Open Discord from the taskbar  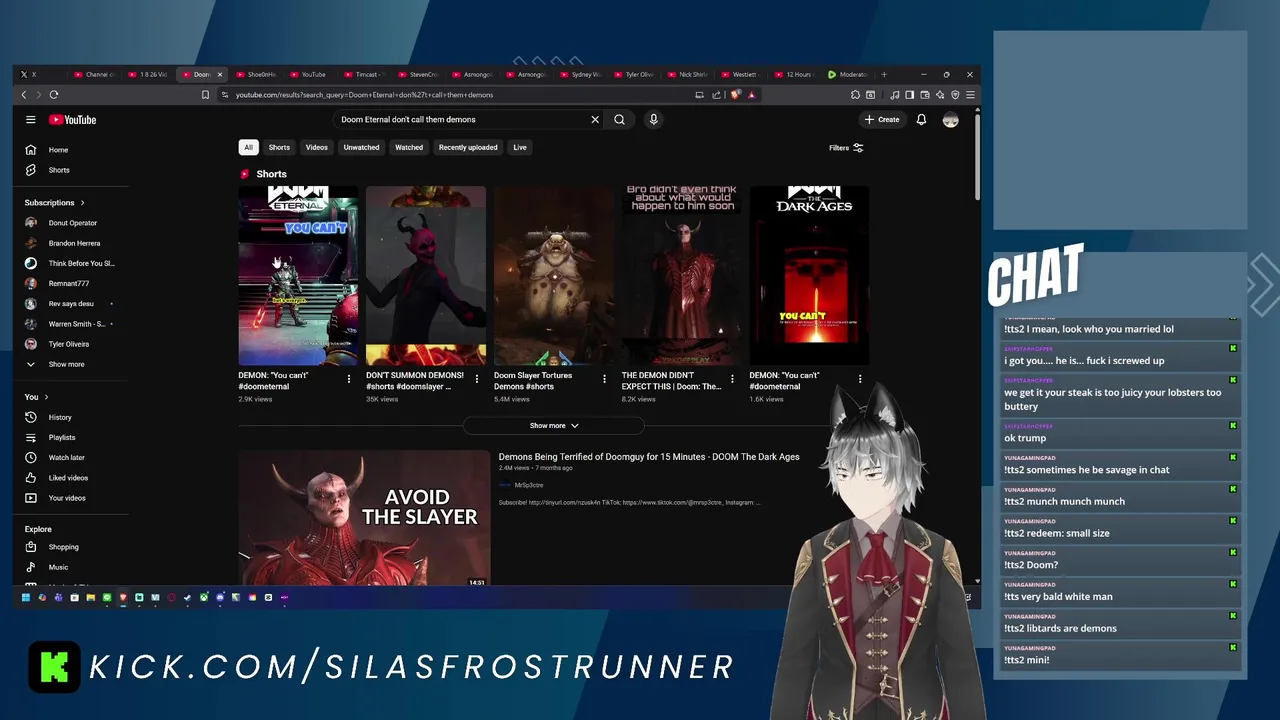click(x=220, y=597)
